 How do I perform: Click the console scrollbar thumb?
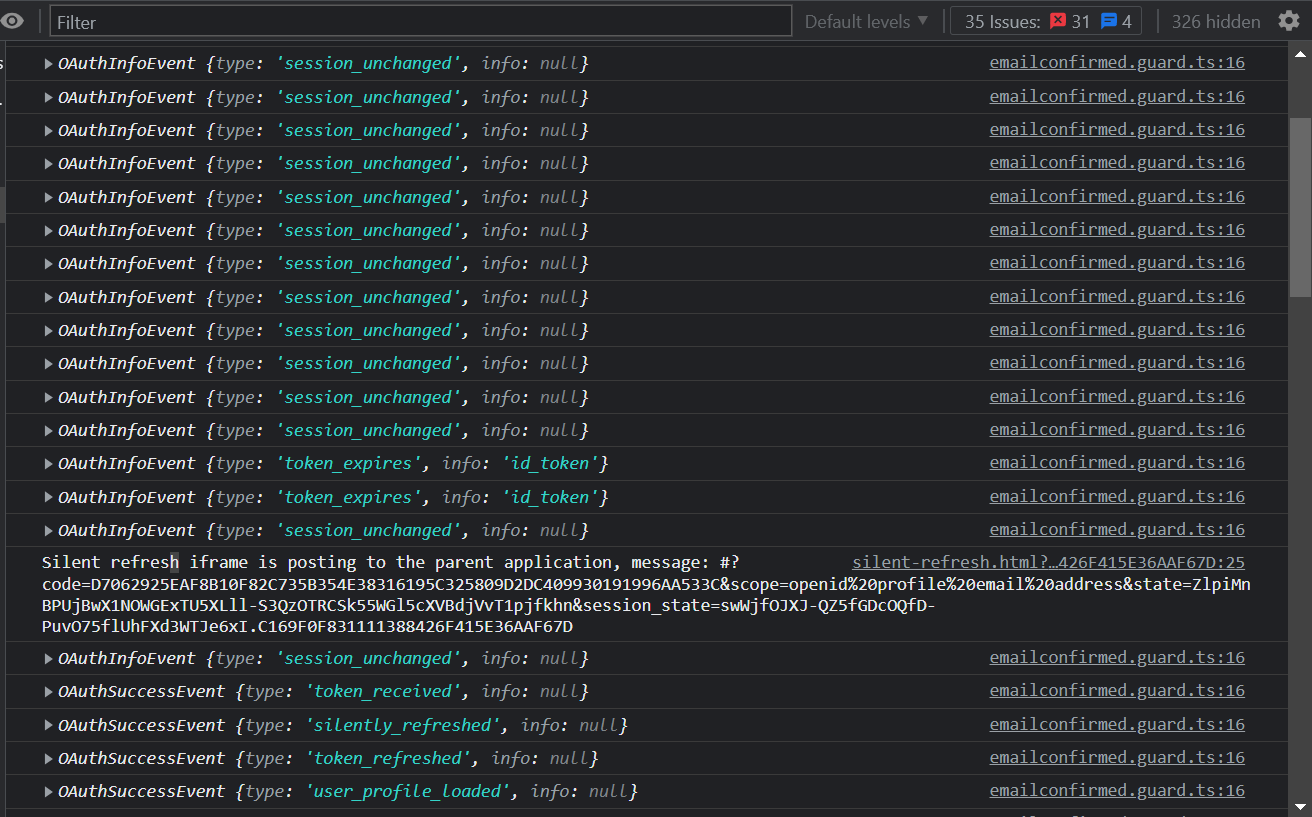point(1302,180)
